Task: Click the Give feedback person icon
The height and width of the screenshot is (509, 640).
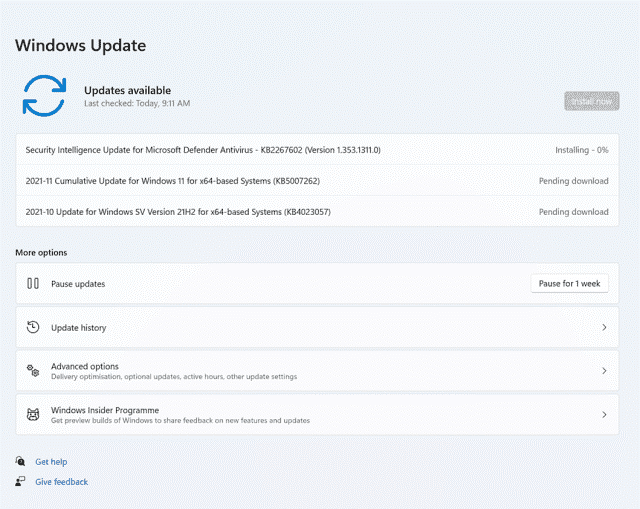Action: 20,481
